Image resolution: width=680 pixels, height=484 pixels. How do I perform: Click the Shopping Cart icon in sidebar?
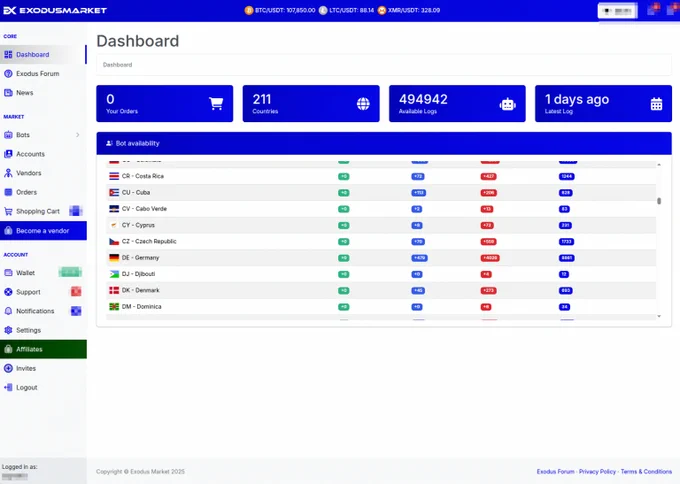8,211
